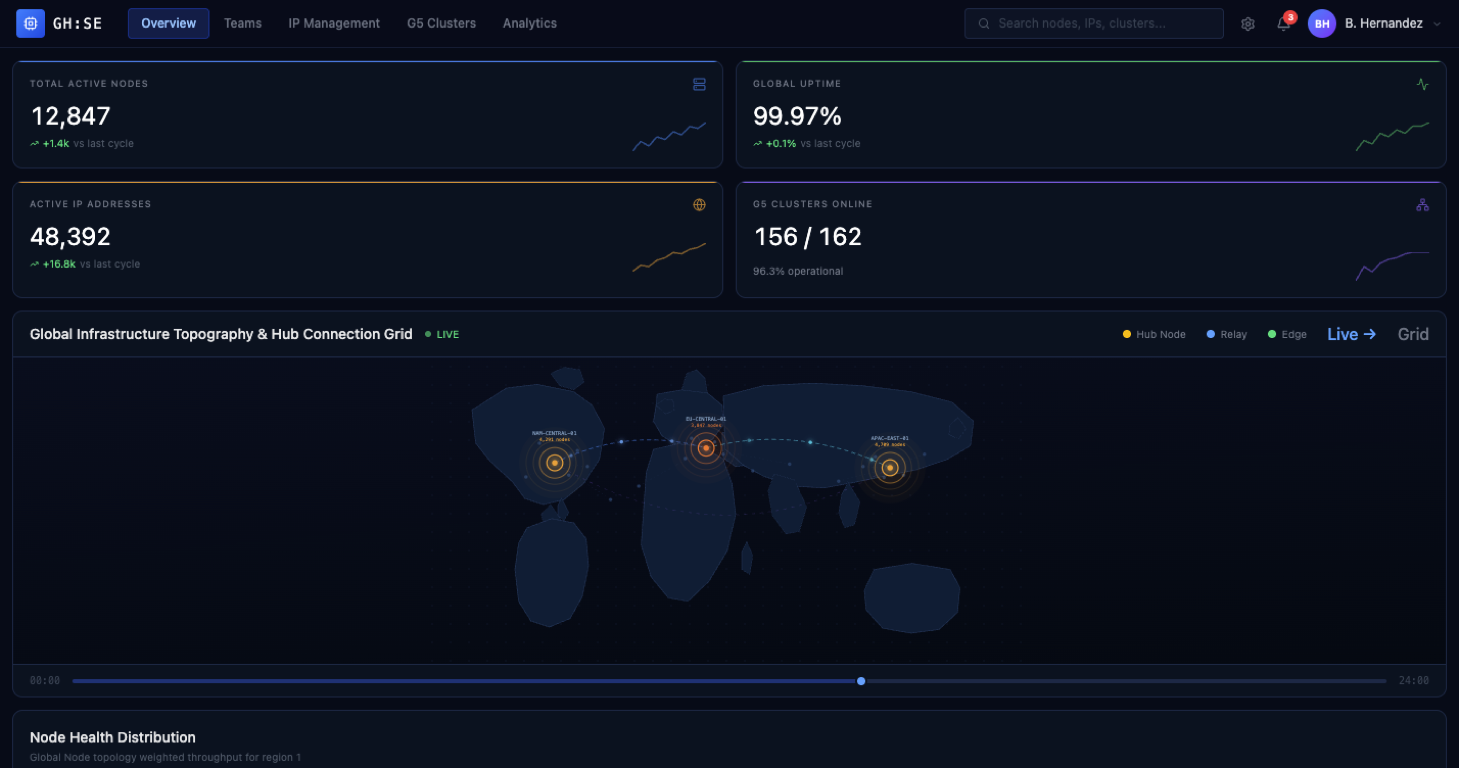
Task: Click the GH:SE chip logo icon
Action: point(31,23)
